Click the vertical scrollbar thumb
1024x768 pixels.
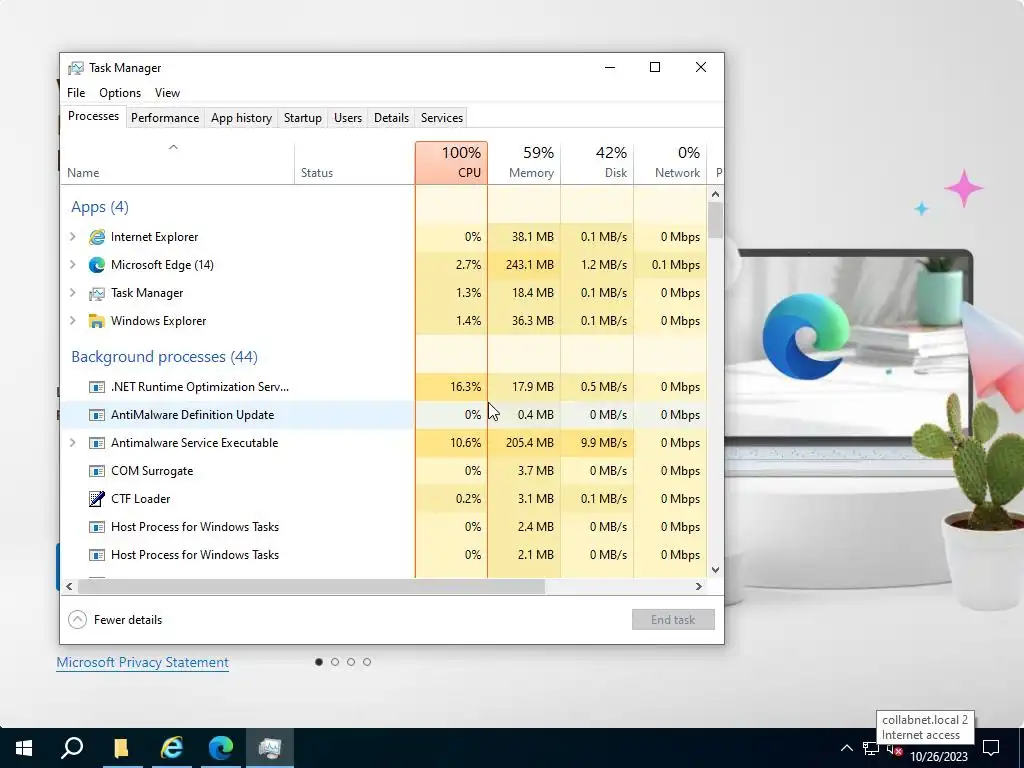(715, 220)
